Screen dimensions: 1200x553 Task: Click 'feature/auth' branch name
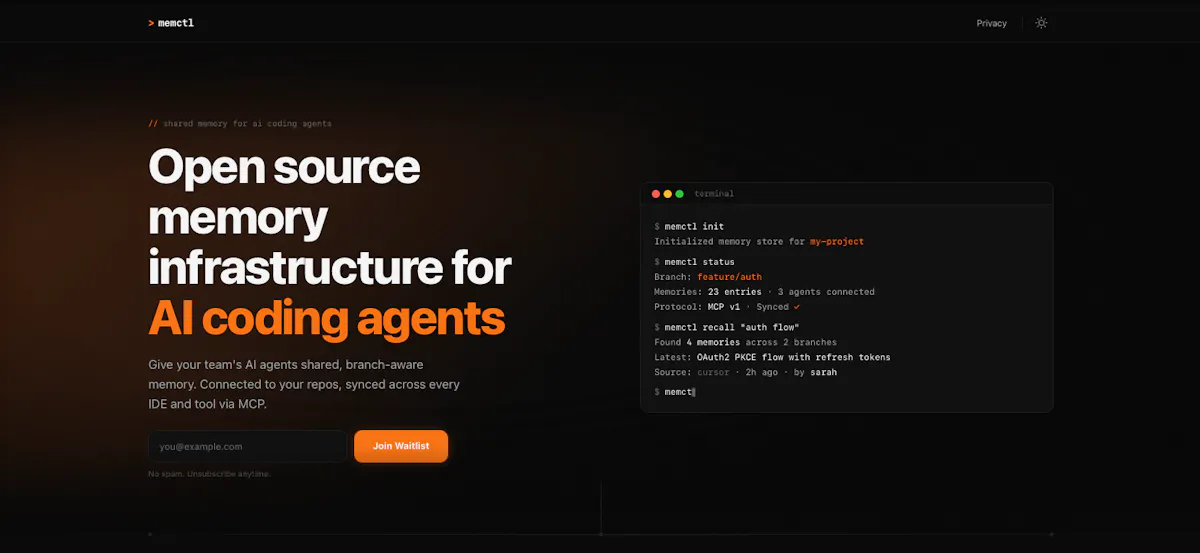[x=730, y=277]
